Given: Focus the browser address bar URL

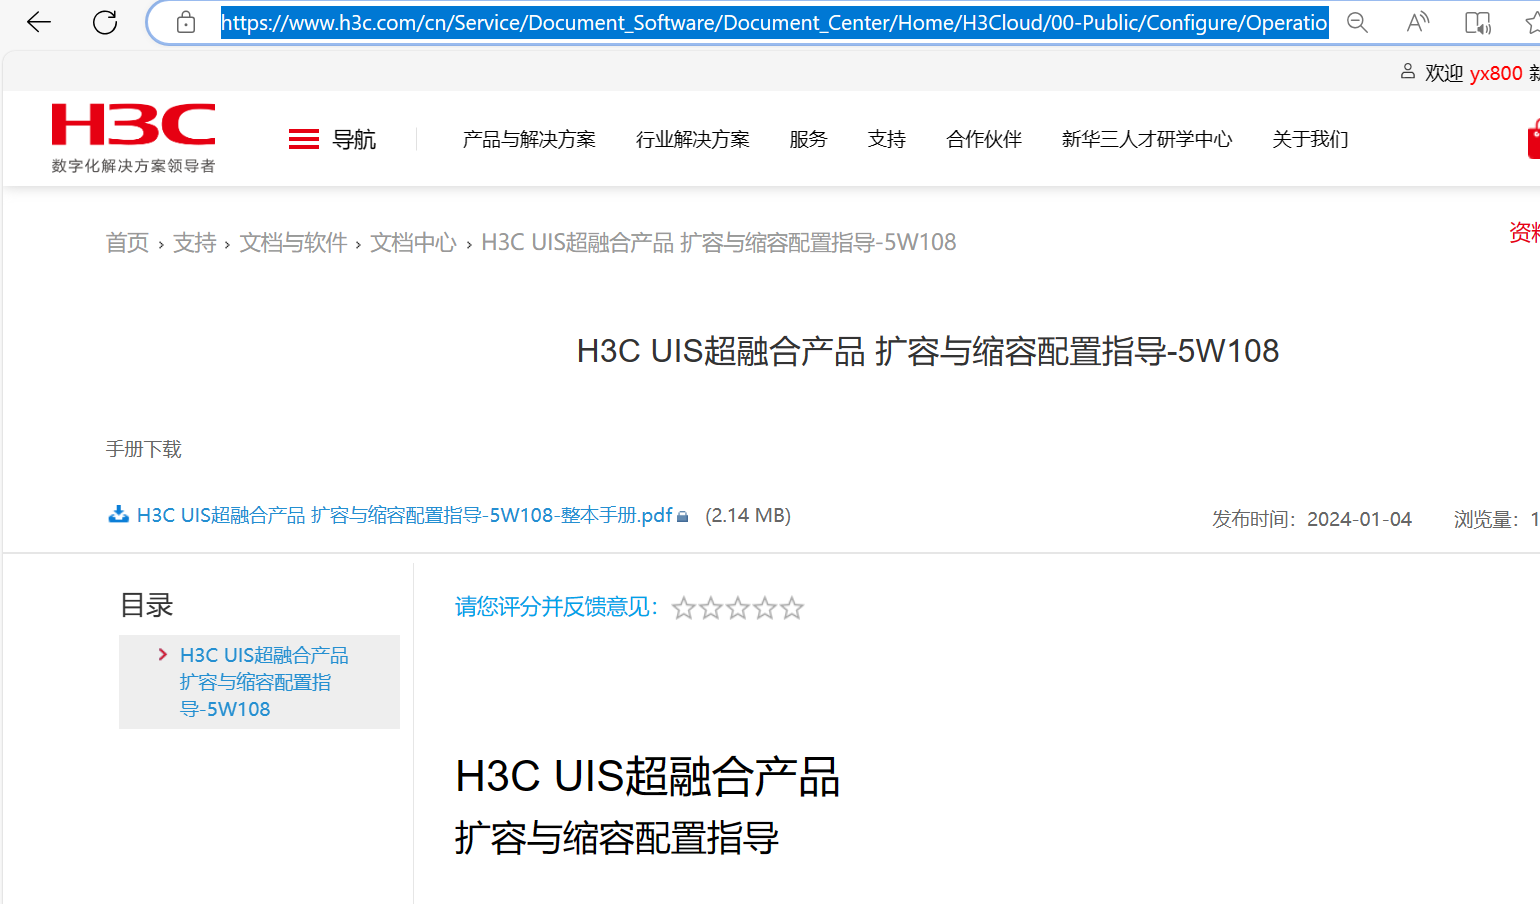Looking at the screenshot, I should tap(774, 22).
